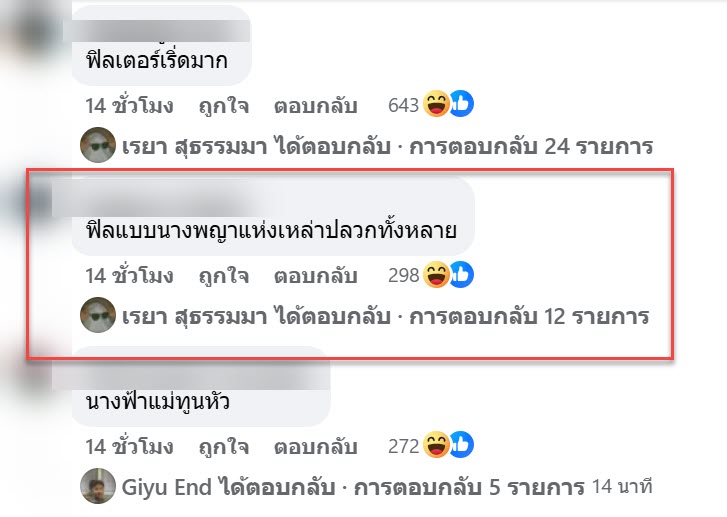Expand the 24 replies thread
This screenshot has width=727, height=517.
(x=387, y=147)
